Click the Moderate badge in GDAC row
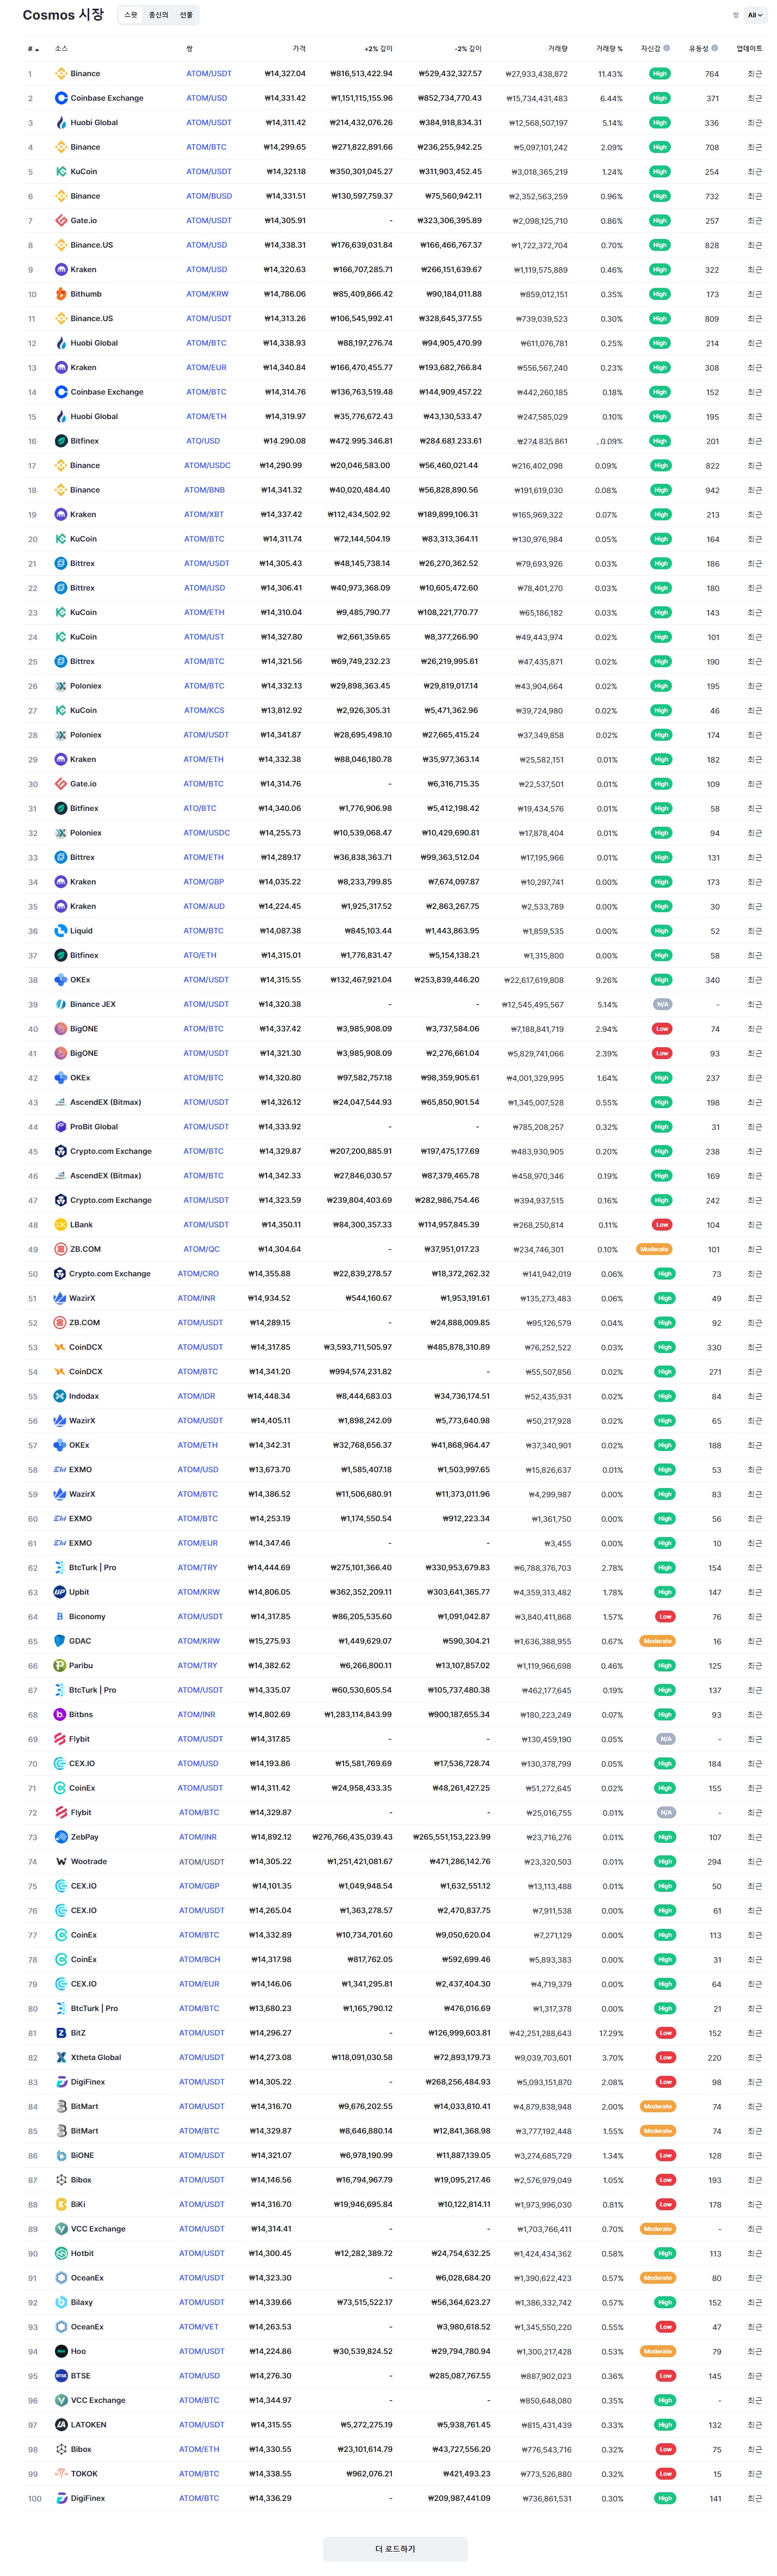Viewport: 777px width, 2576px height. (658, 1641)
